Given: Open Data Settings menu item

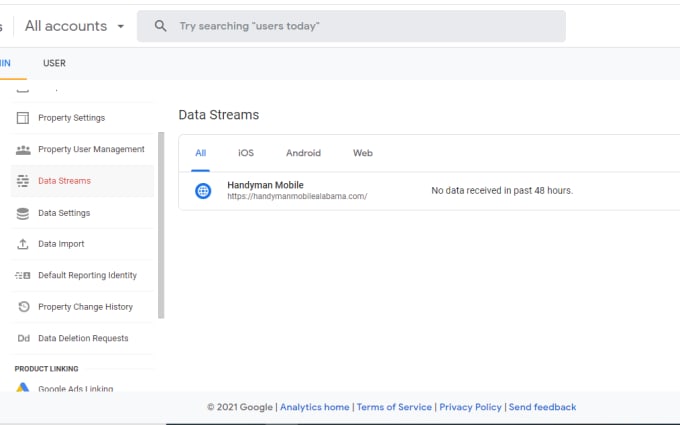Looking at the screenshot, I should click(x=64, y=213).
